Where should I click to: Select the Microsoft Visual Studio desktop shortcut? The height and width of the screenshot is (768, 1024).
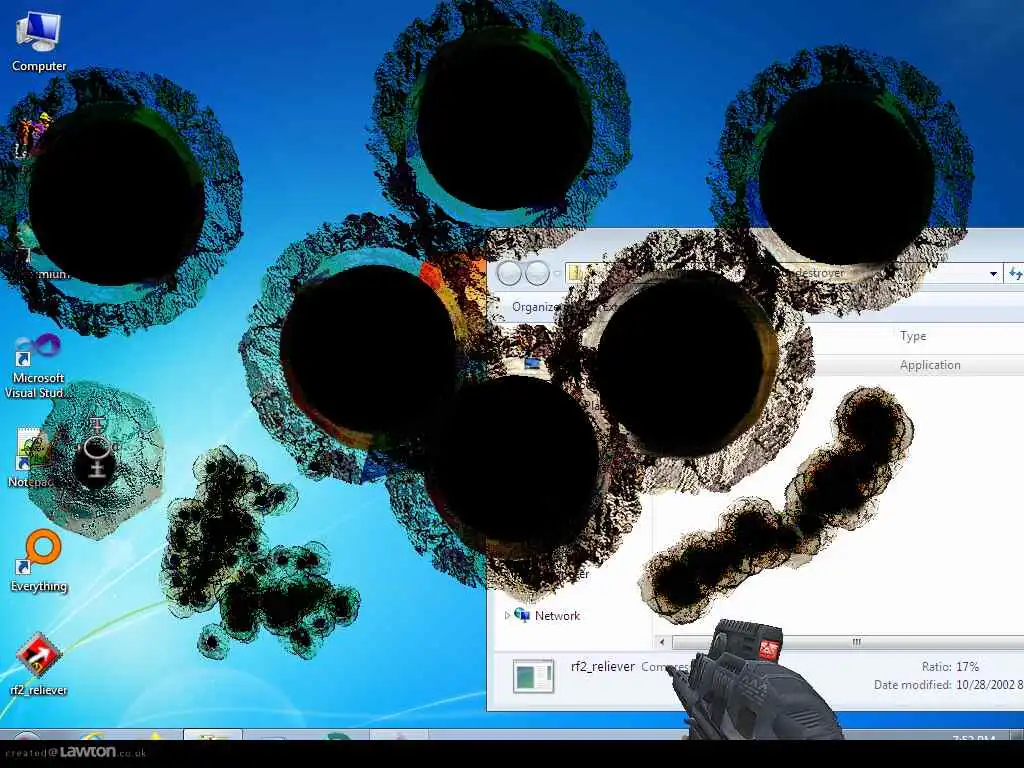[x=38, y=366]
